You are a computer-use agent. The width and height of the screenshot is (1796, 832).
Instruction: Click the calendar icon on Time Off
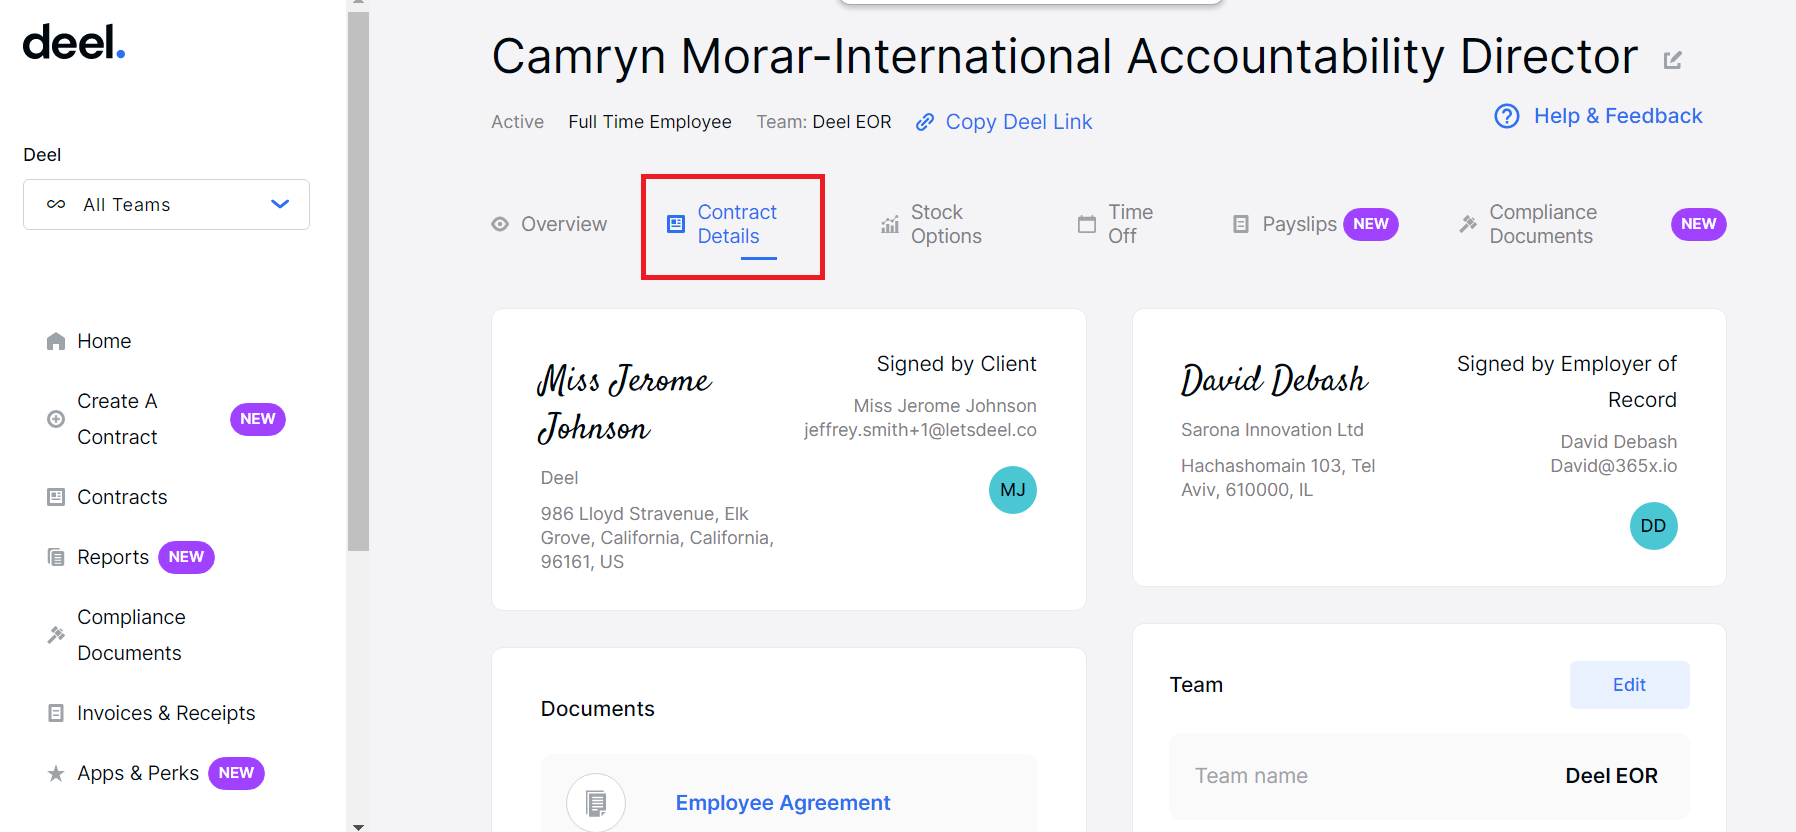coord(1087,224)
